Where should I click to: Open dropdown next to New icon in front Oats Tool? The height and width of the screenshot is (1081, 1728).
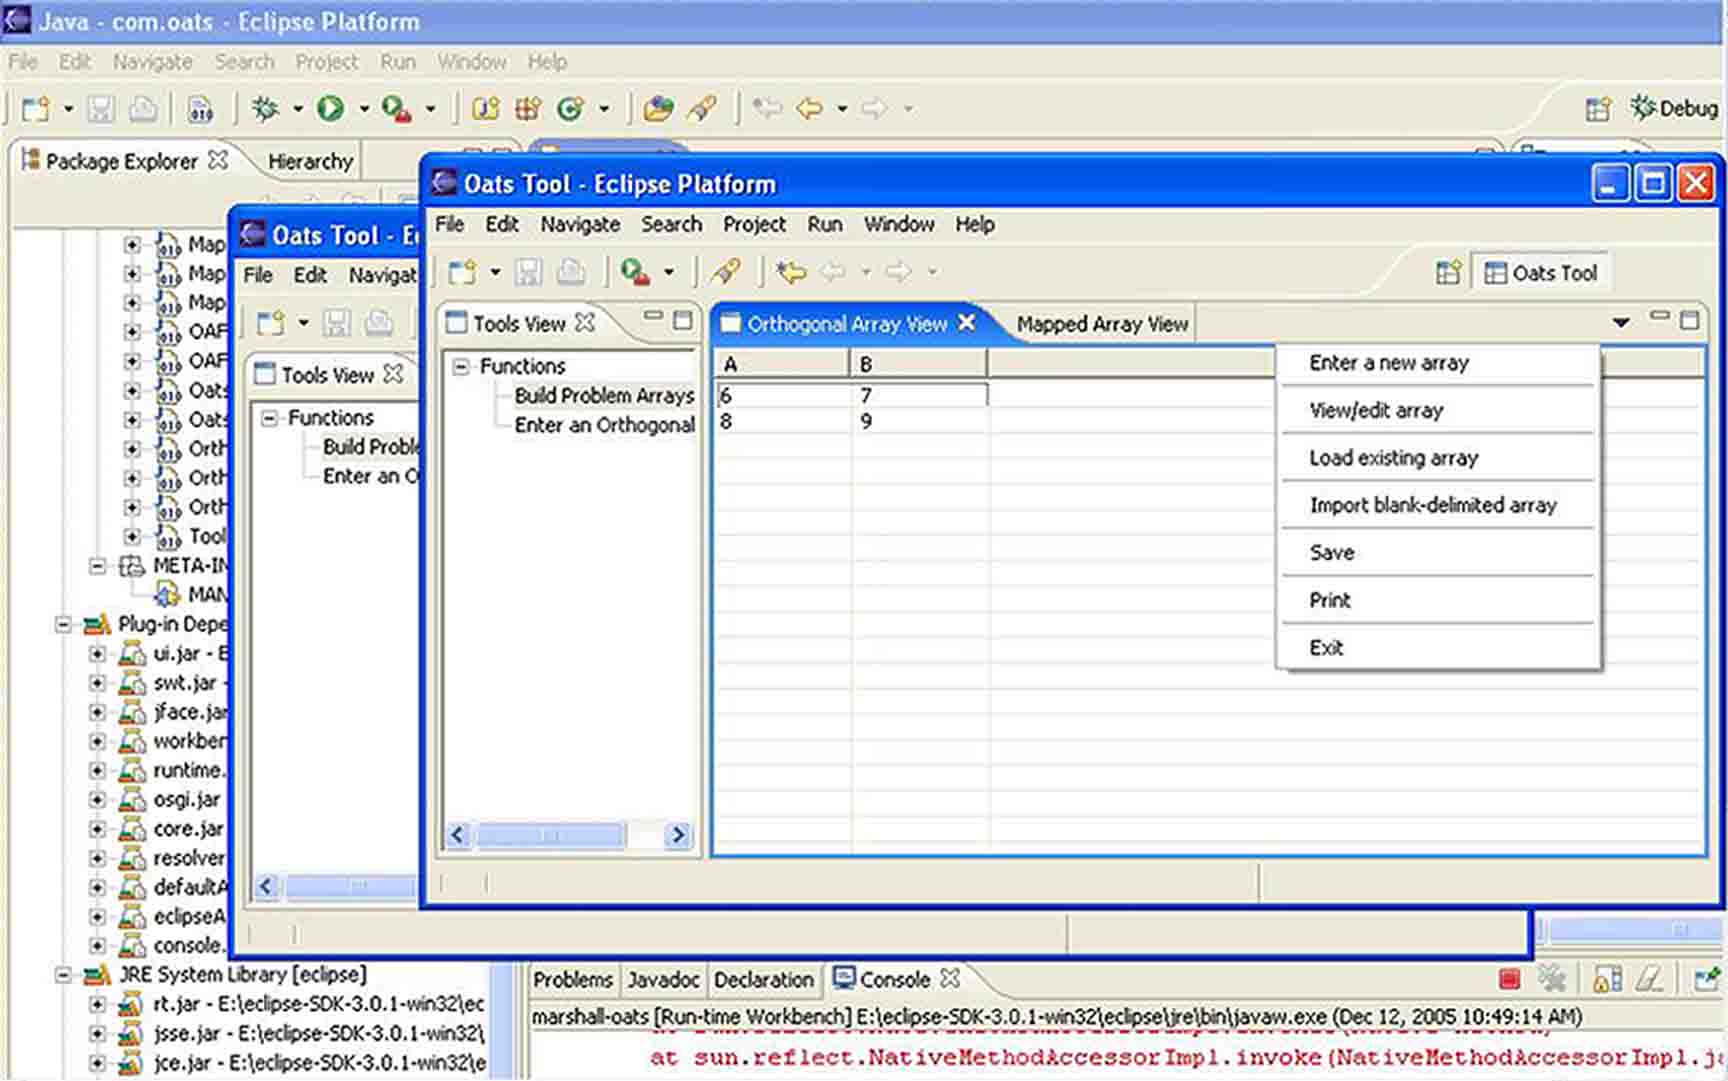(495, 272)
